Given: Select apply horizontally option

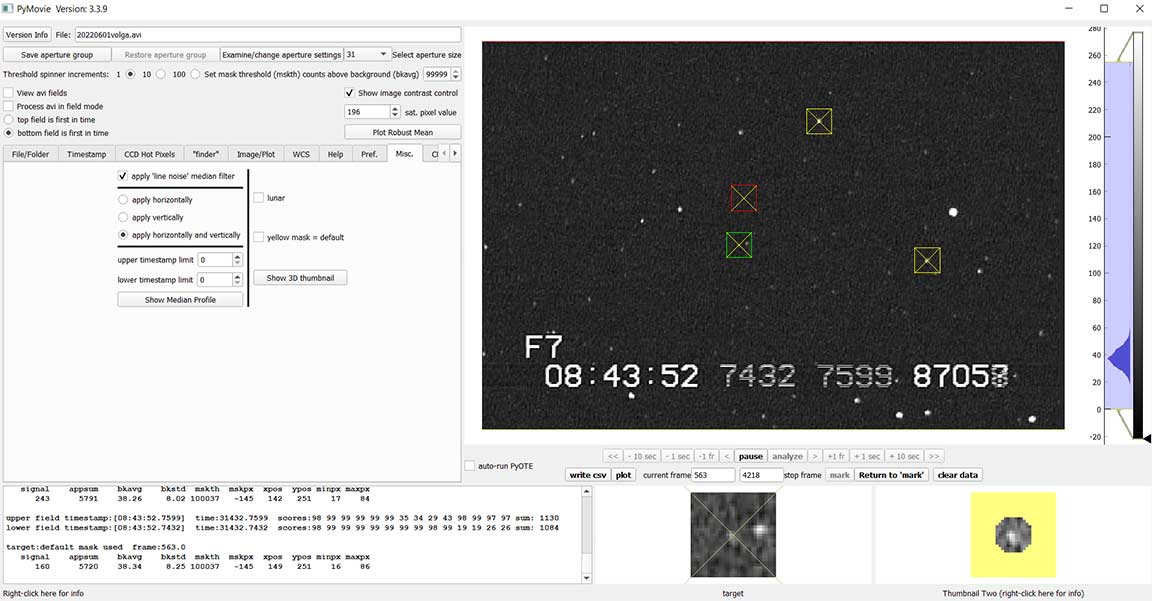Looking at the screenshot, I should (x=123, y=200).
